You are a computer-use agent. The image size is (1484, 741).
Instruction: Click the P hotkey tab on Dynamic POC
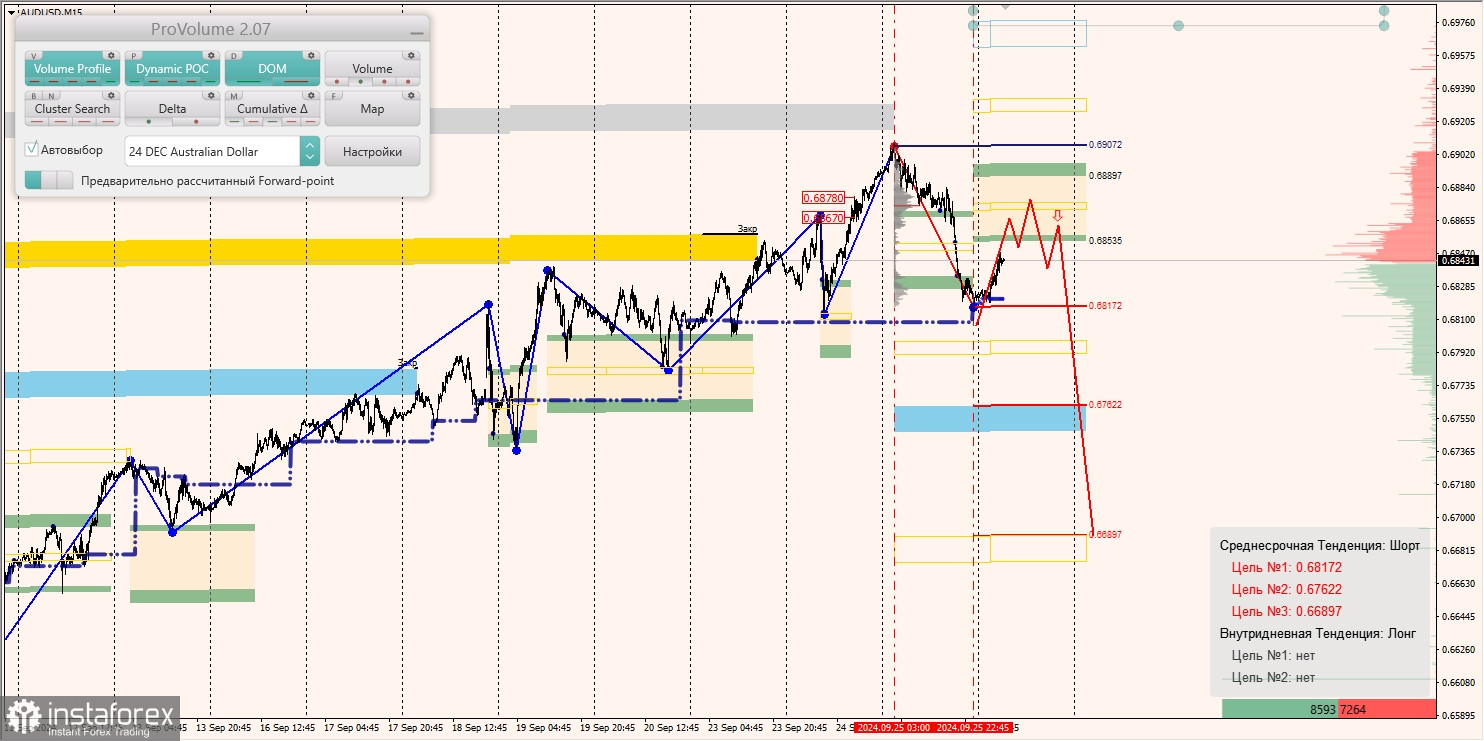pos(134,56)
